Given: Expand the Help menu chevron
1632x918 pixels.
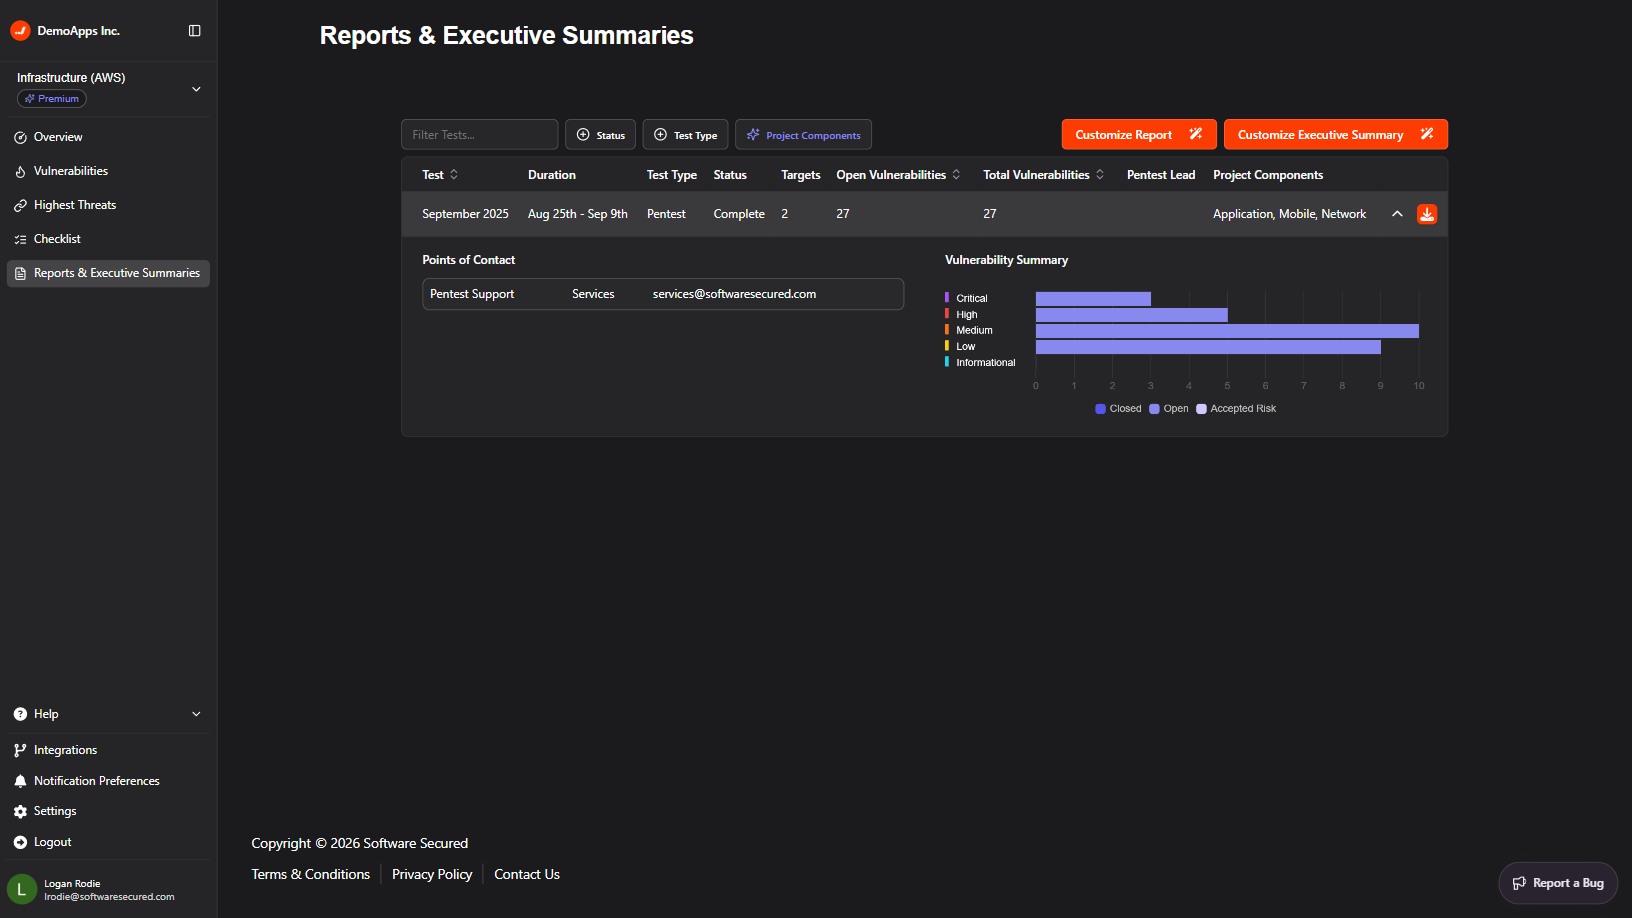Looking at the screenshot, I should [x=196, y=714].
